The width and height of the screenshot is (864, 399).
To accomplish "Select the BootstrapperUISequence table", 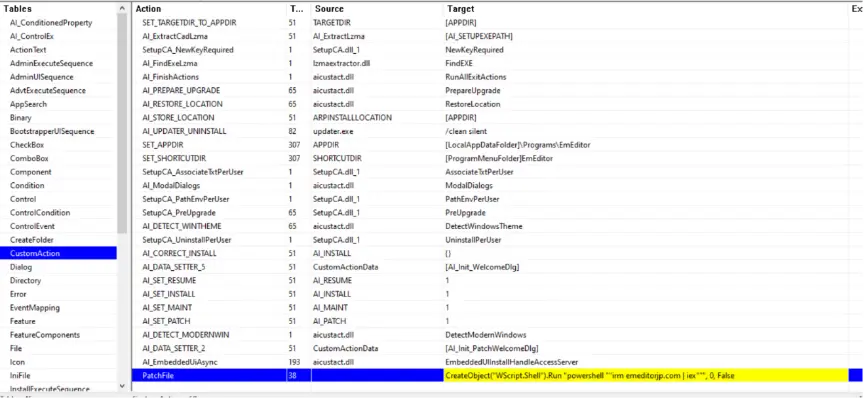I will 52,131.
